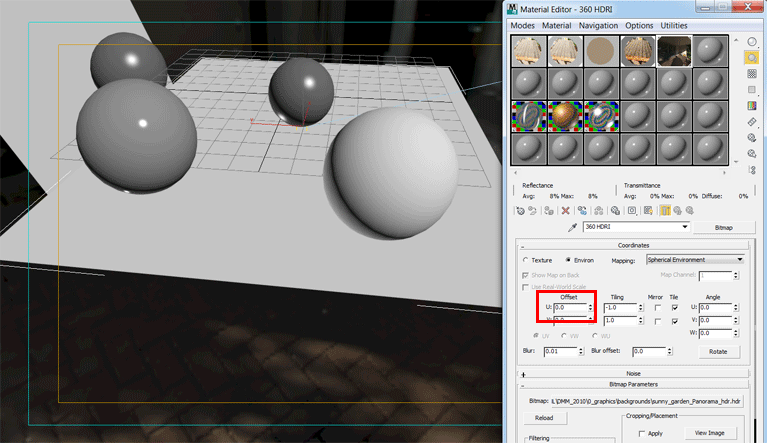Click the Make Preview icon
The width and height of the screenshot is (767, 443).
pyautogui.click(x=752, y=122)
